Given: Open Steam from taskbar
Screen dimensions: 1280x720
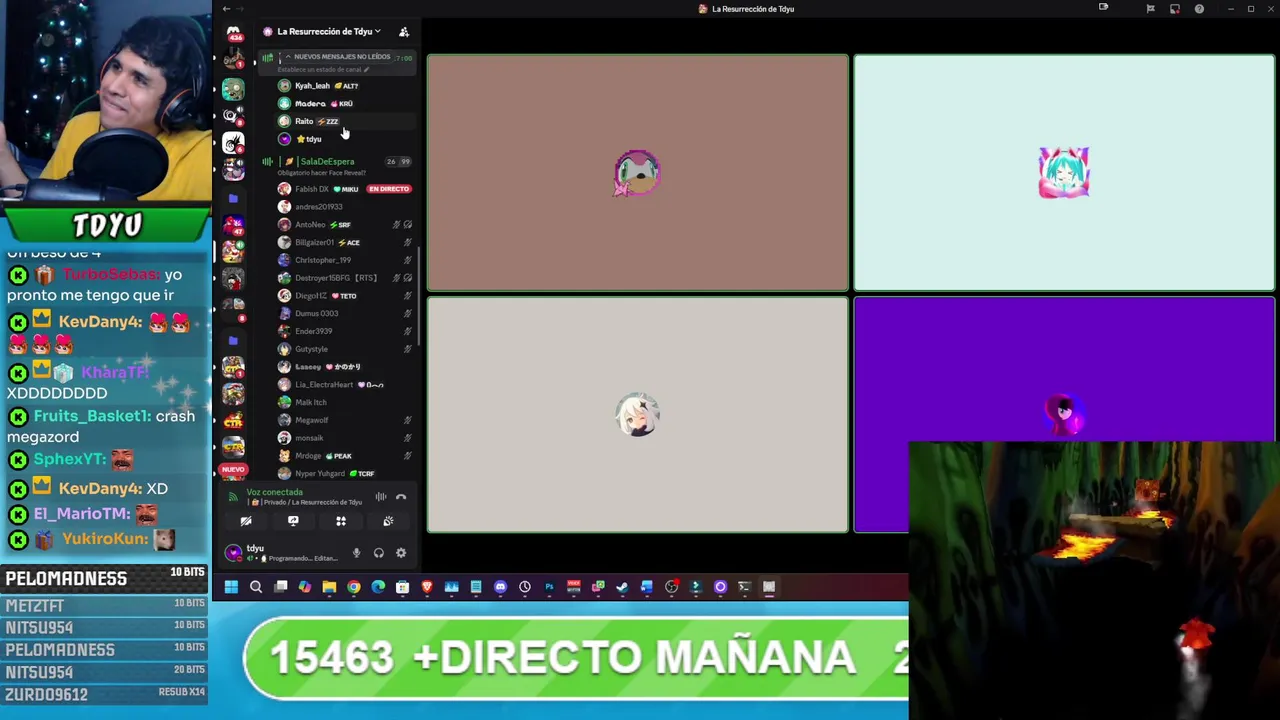Looking at the screenshot, I should (x=622, y=587).
